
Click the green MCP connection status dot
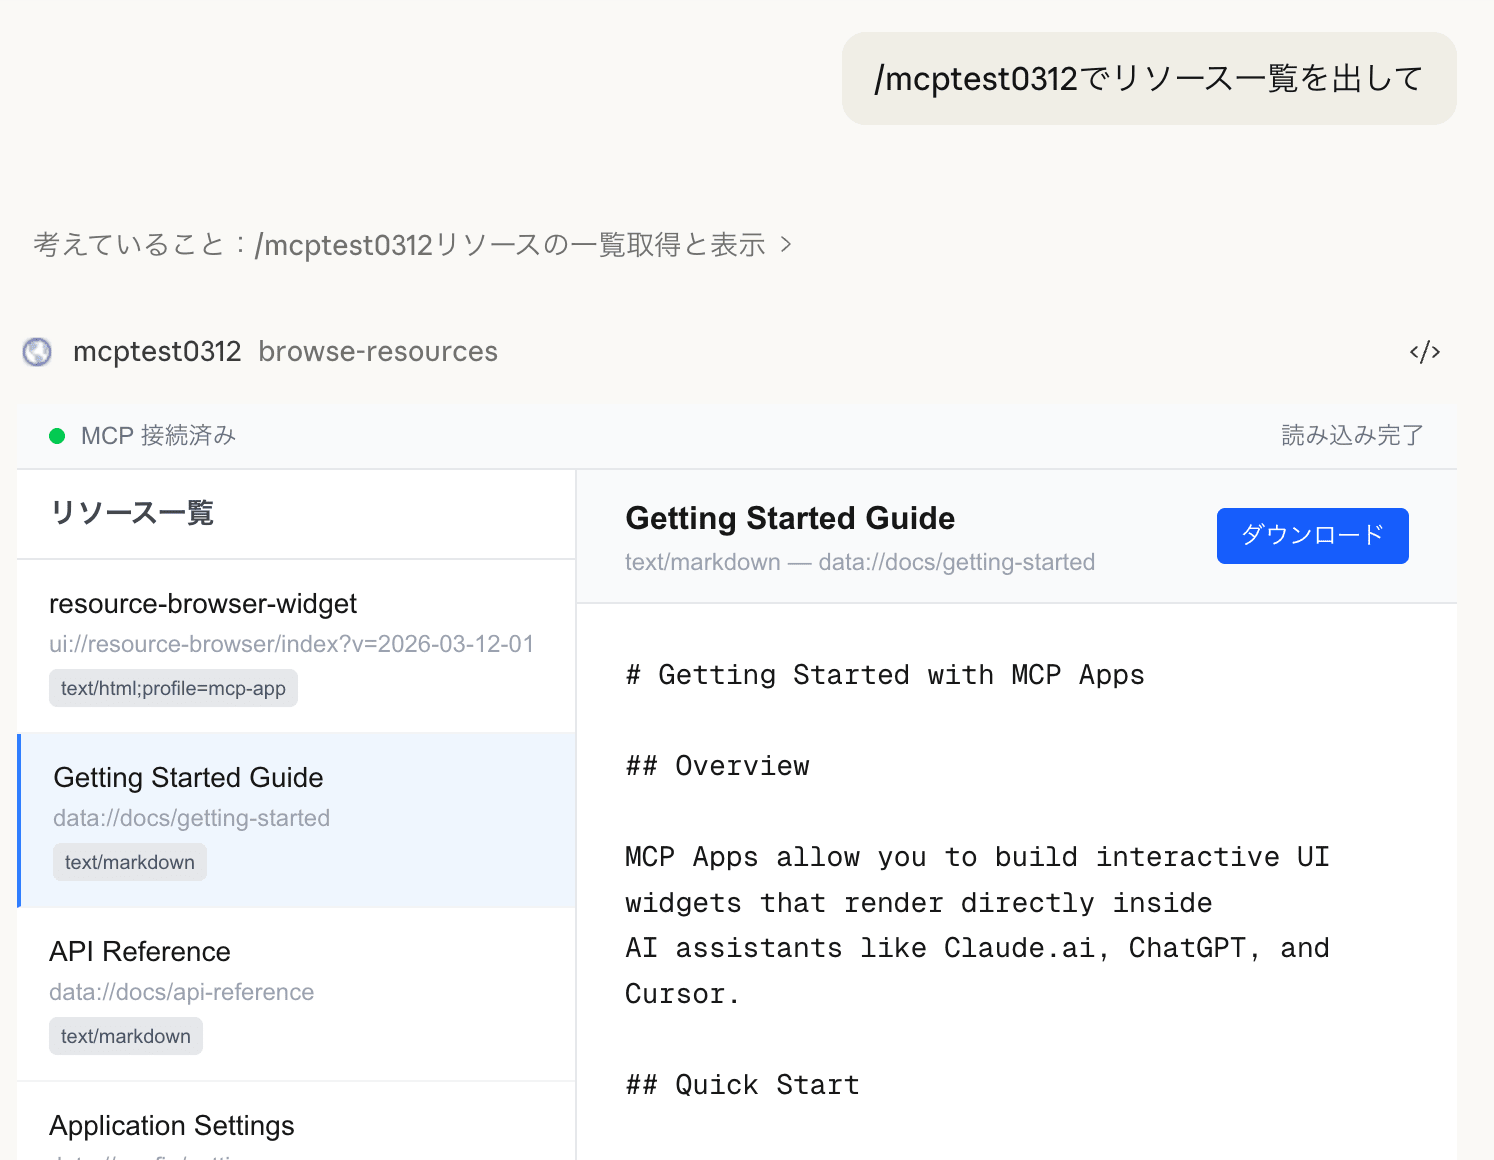tap(57, 436)
